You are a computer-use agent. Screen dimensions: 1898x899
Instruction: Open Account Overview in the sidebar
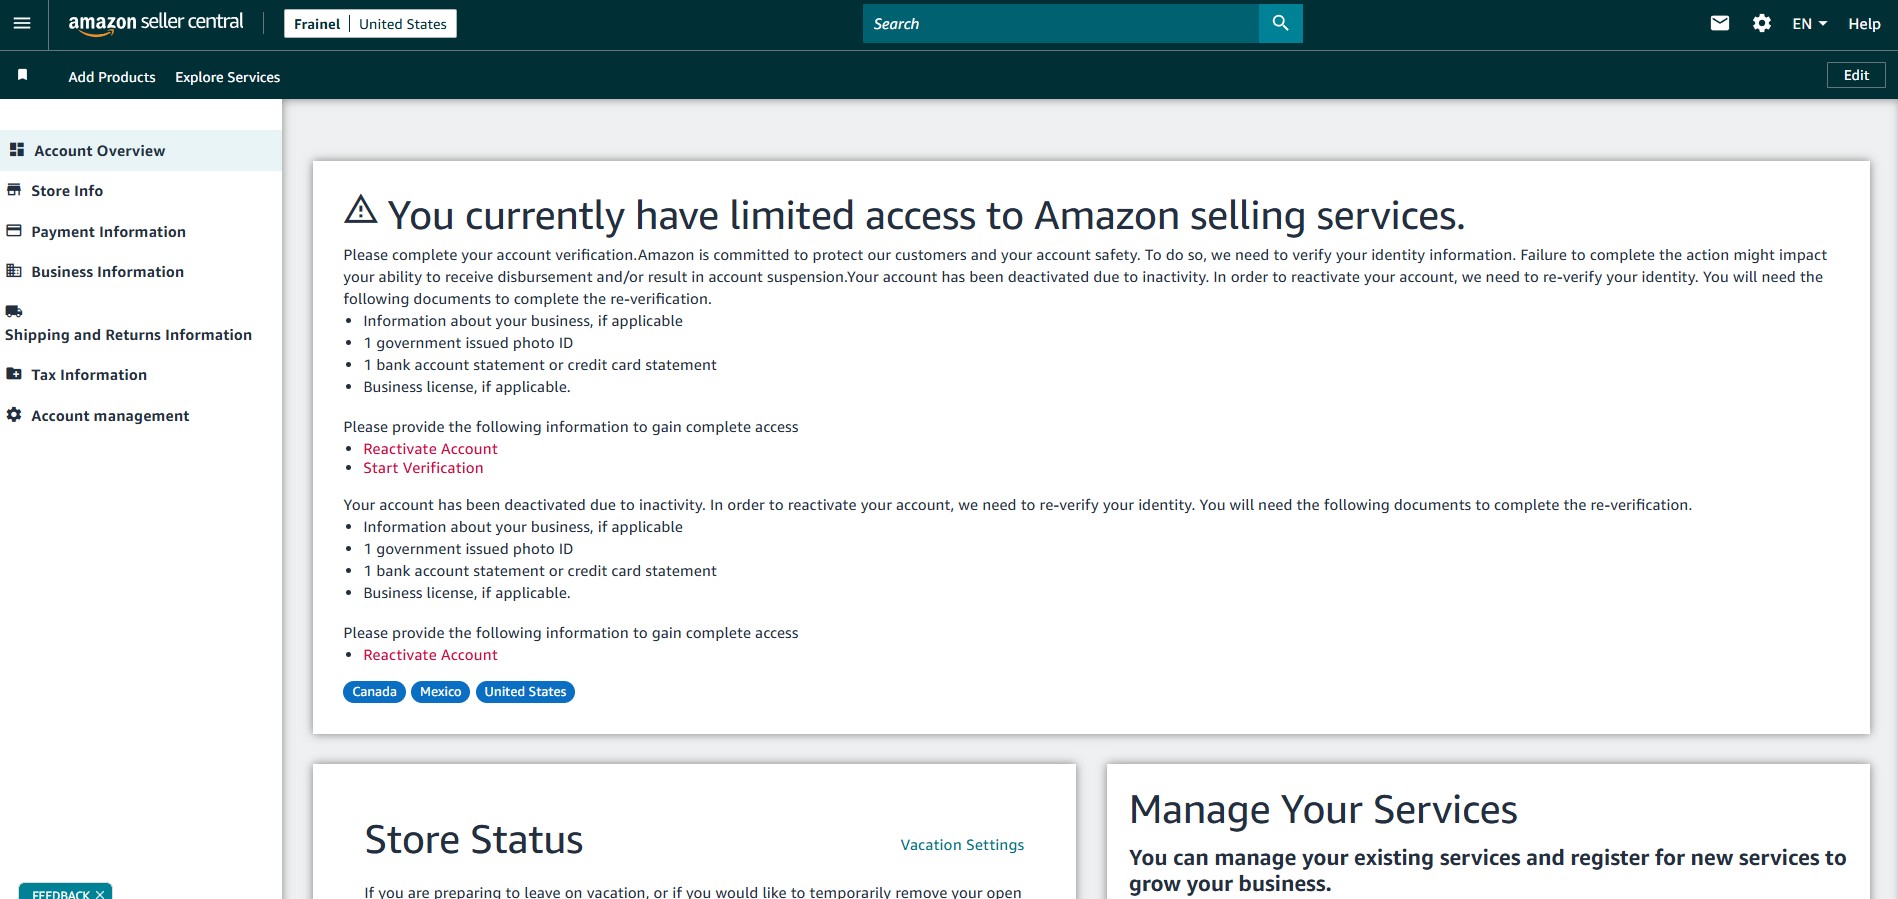pos(141,150)
